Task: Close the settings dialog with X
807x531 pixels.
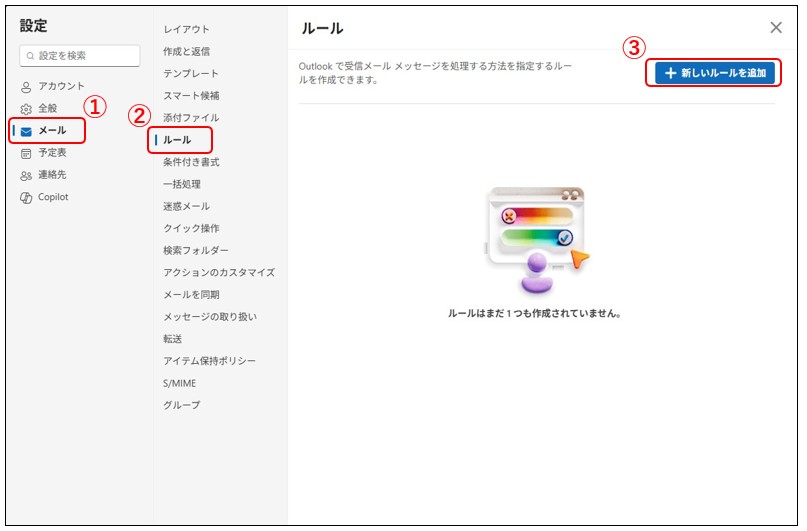Action: (x=776, y=28)
